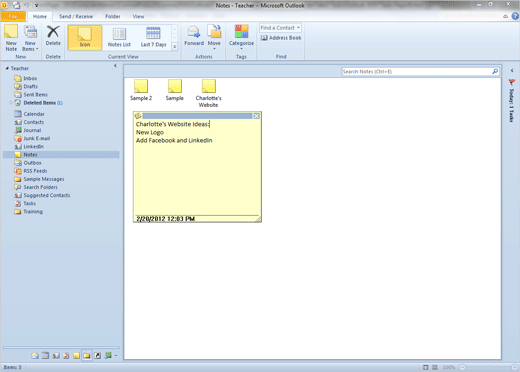Click inside the Search Notes field

417,71
